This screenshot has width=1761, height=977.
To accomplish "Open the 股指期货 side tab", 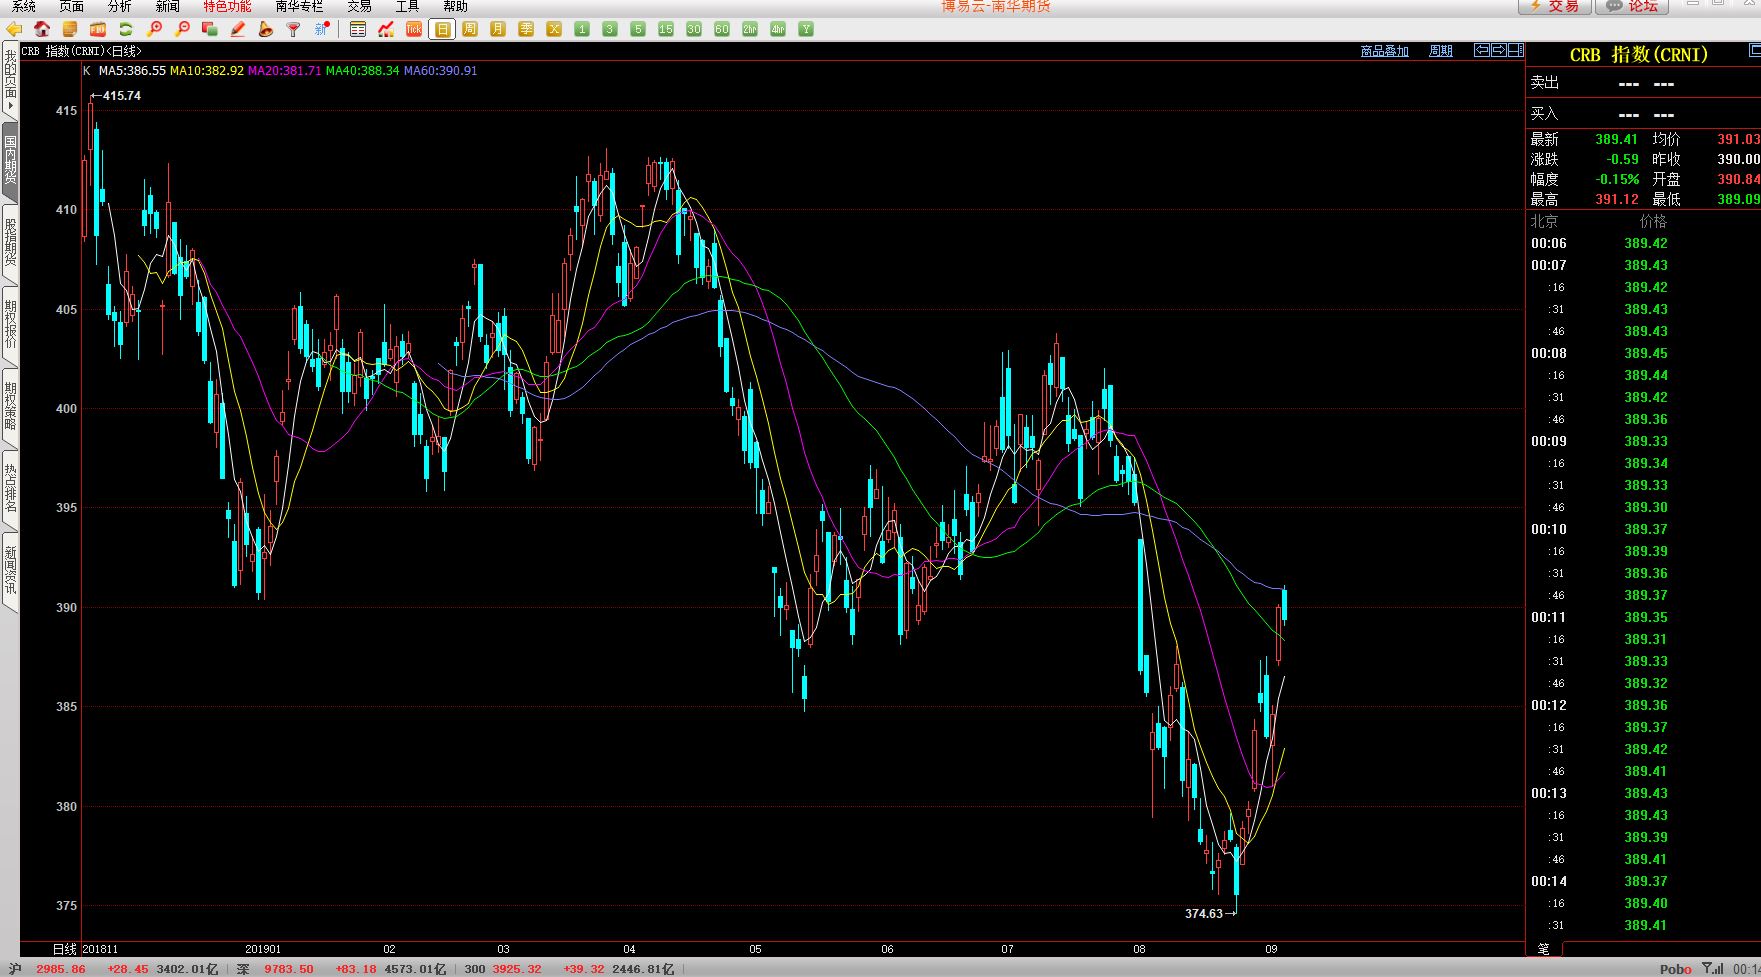I will (x=10, y=242).
